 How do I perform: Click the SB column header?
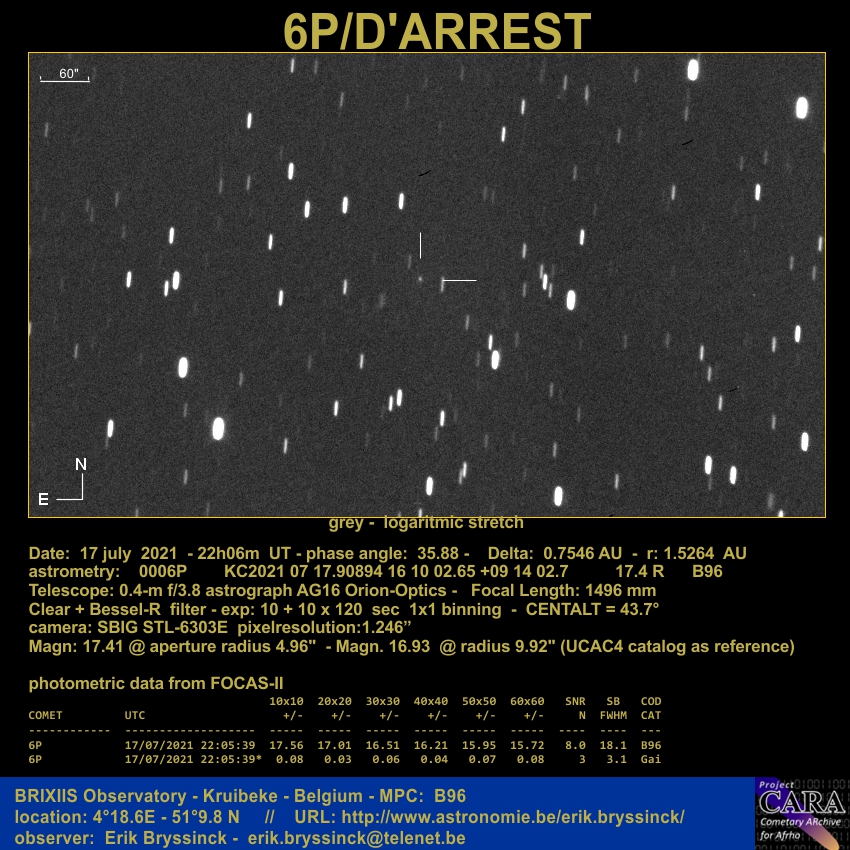click(613, 701)
